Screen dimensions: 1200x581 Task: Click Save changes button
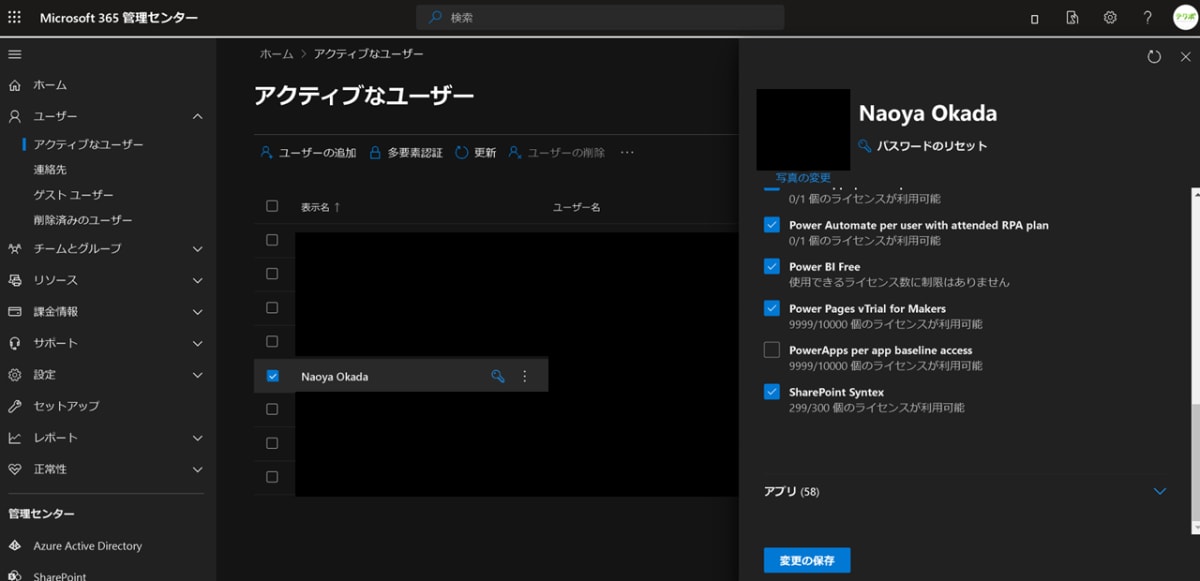806,560
